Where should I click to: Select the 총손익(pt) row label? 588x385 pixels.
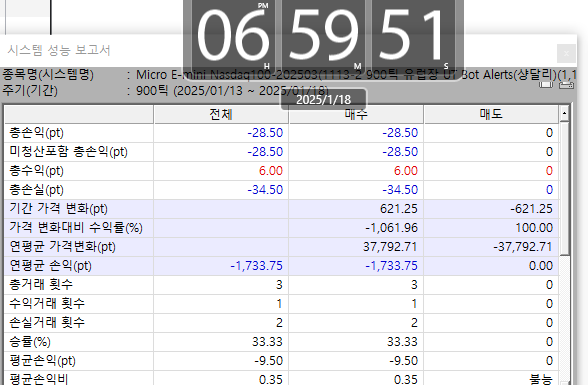click(36, 133)
